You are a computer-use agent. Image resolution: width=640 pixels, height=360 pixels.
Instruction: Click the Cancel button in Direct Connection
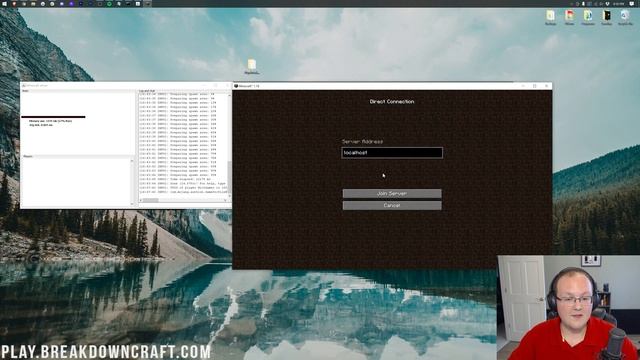(x=392, y=205)
